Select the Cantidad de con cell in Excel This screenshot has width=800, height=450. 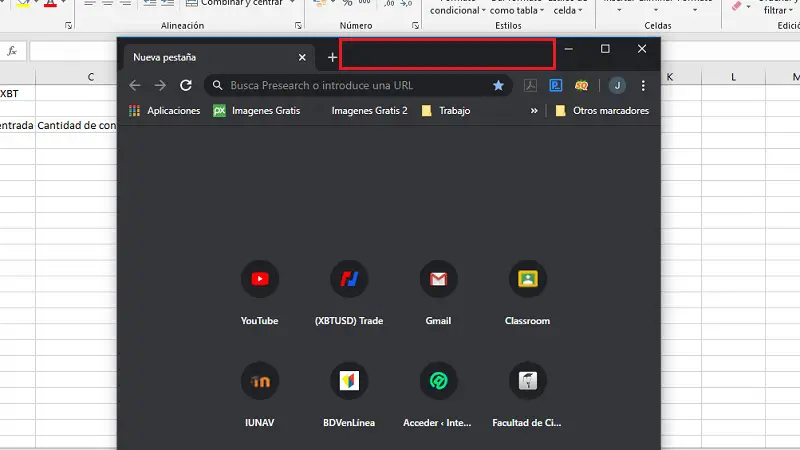tap(77, 125)
